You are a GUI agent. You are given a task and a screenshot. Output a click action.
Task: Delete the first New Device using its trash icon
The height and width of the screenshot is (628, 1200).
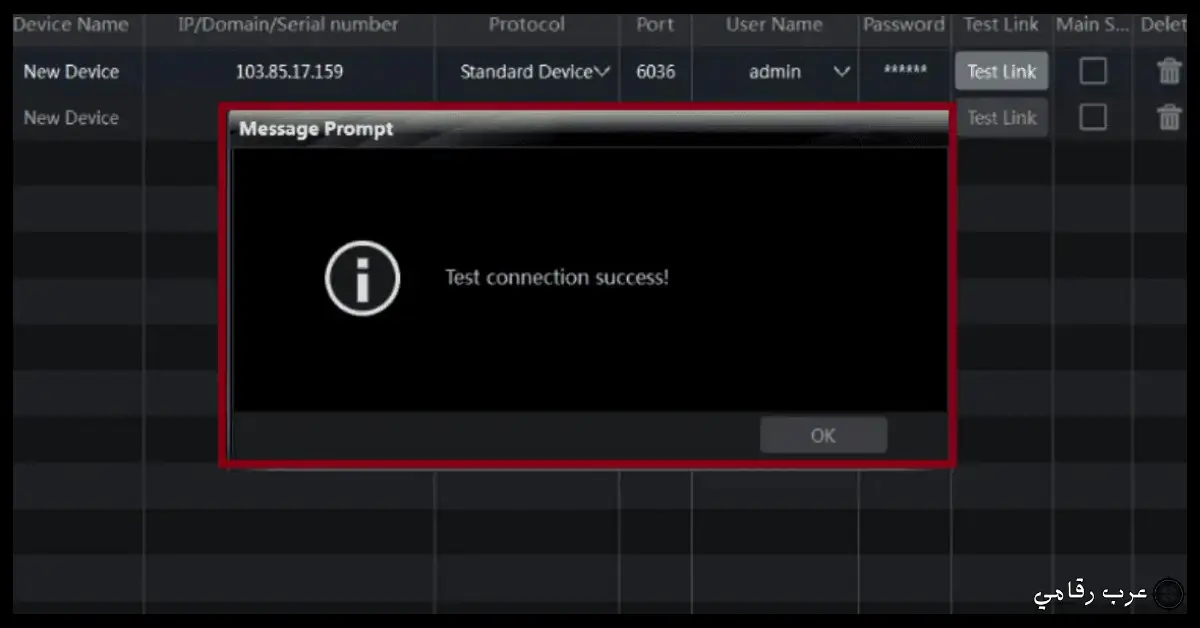click(1168, 71)
